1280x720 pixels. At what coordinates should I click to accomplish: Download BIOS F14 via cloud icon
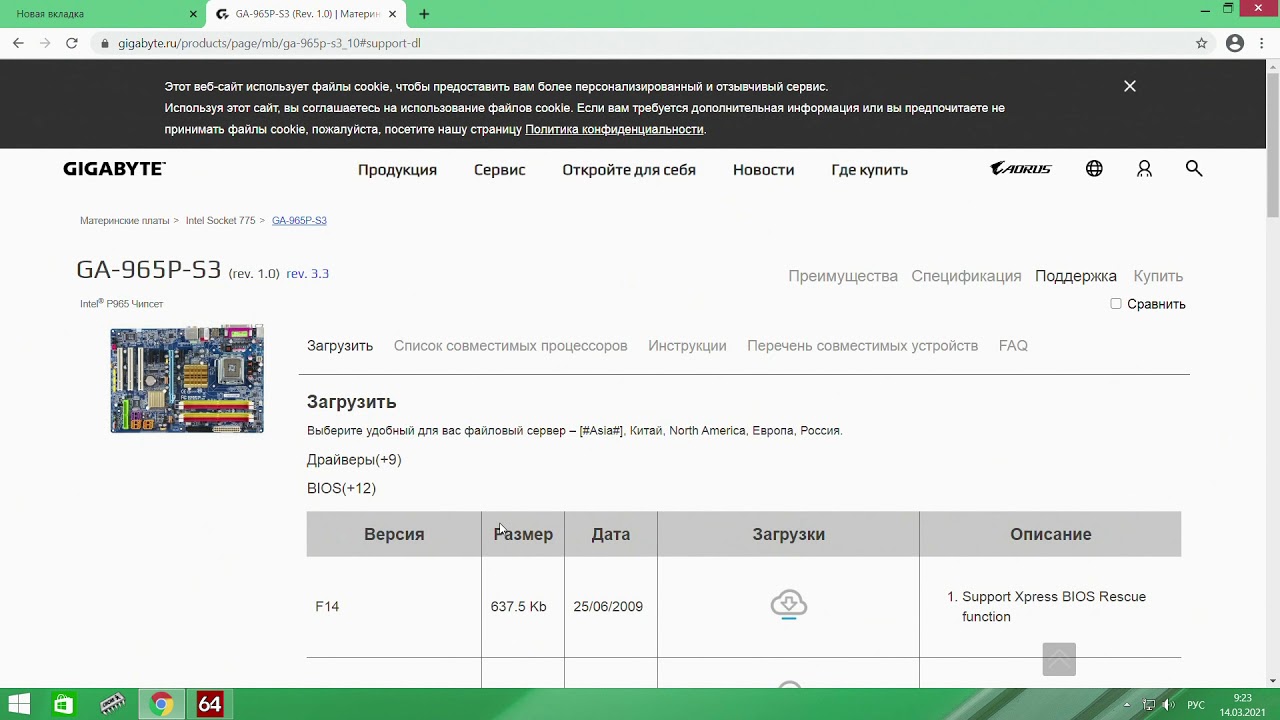pyautogui.click(x=789, y=604)
